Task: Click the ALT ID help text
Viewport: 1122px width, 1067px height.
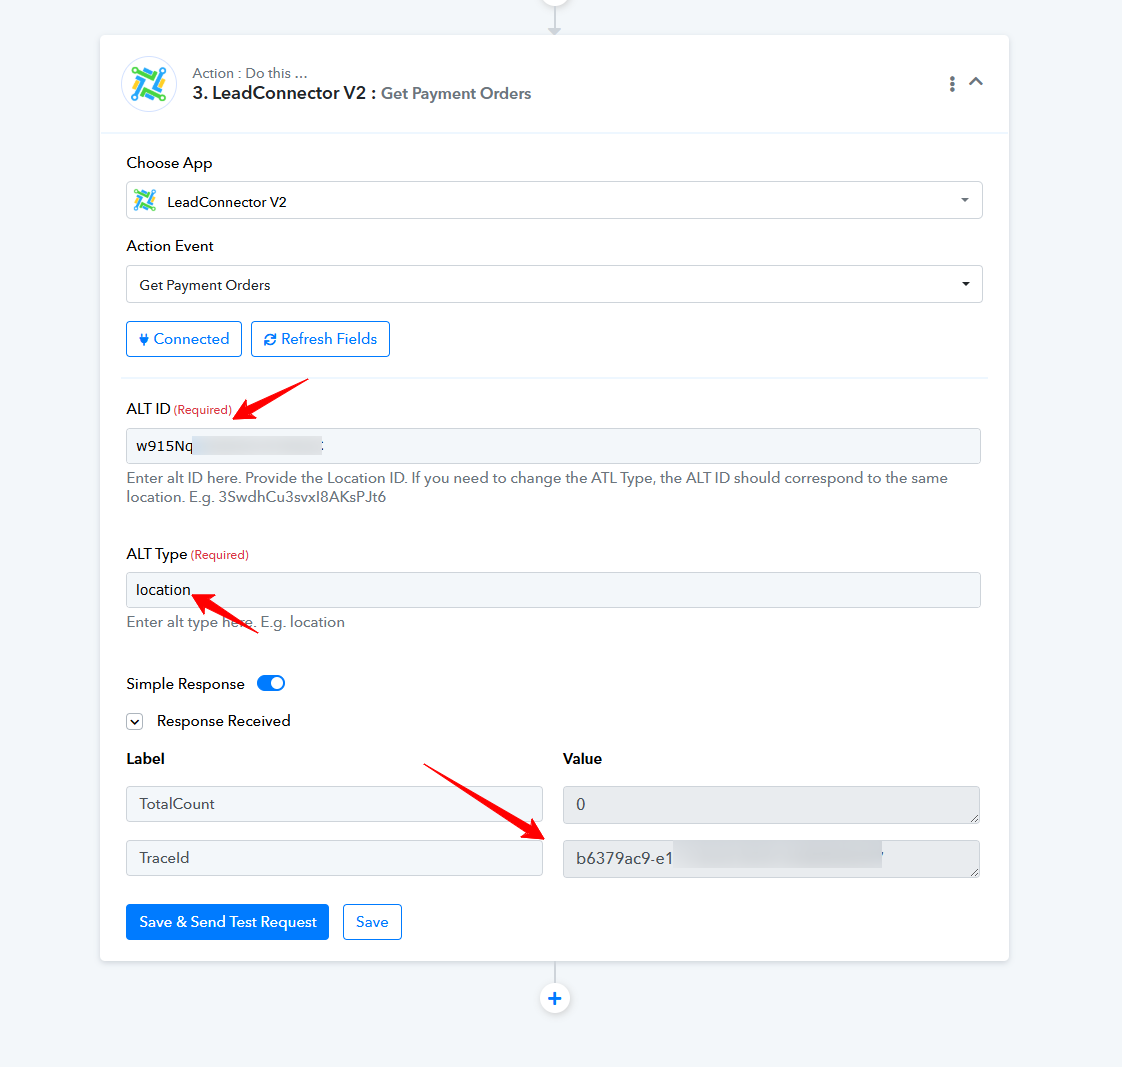Action: pos(537,487)
